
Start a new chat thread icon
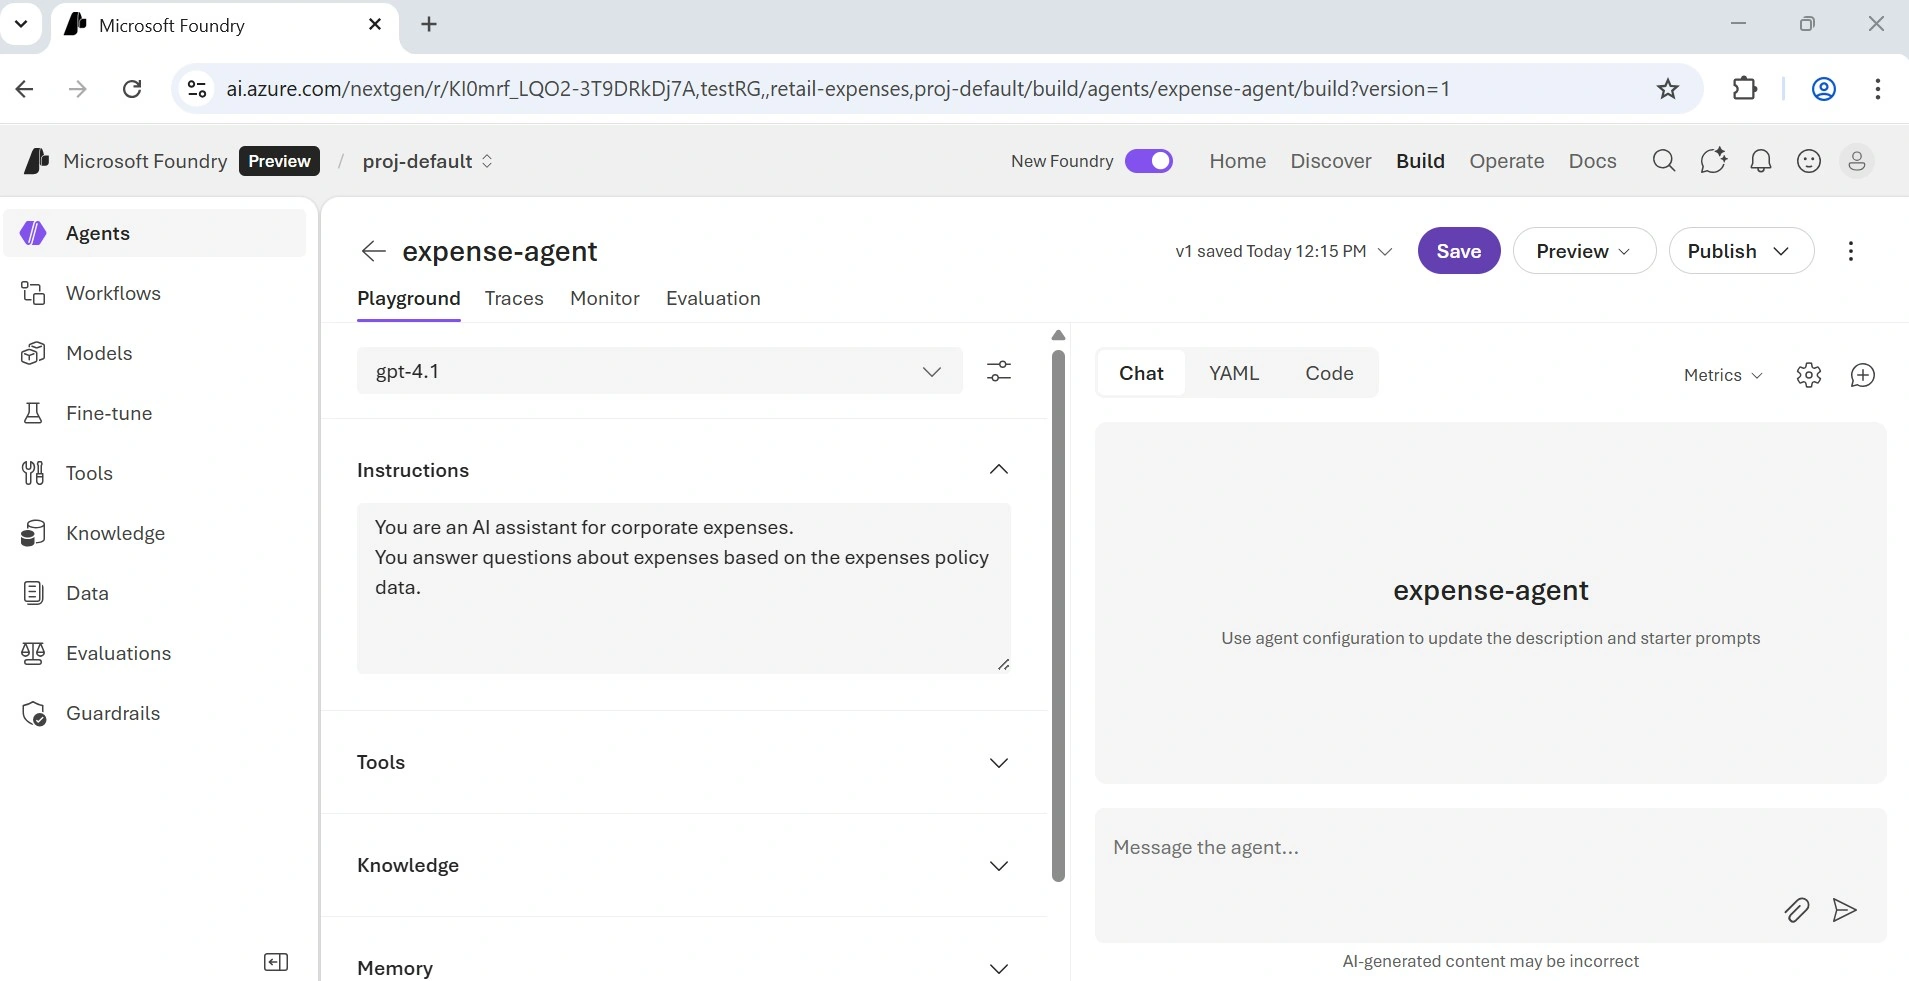1863,375
